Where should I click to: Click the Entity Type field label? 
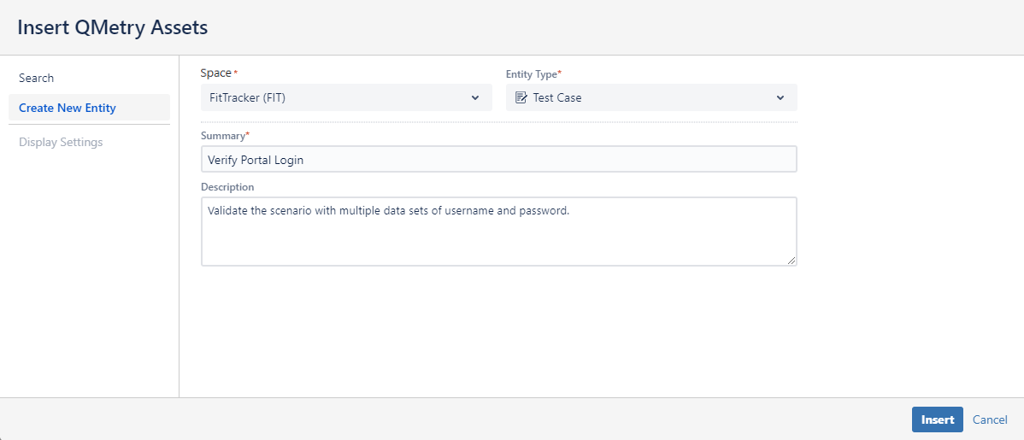(x=531, y=74)
